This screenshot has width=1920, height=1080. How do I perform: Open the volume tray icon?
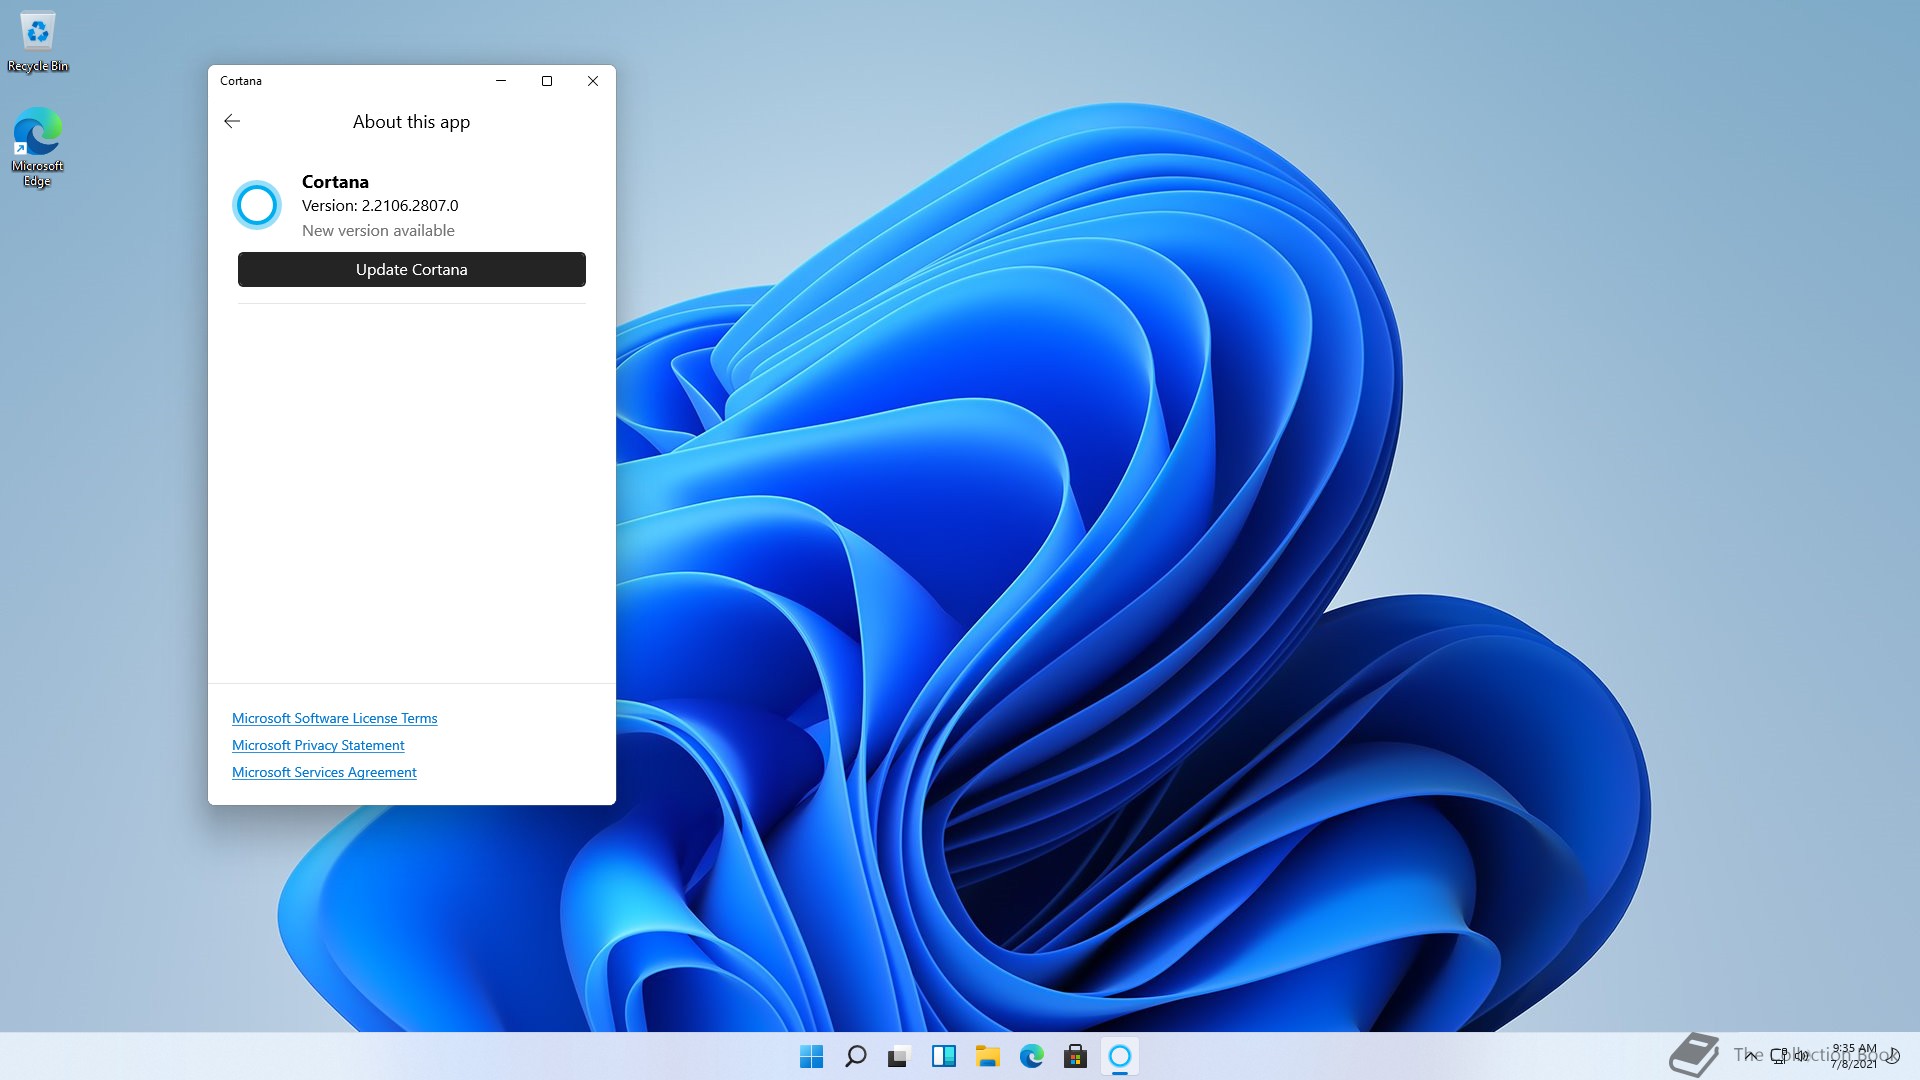1802,1056
